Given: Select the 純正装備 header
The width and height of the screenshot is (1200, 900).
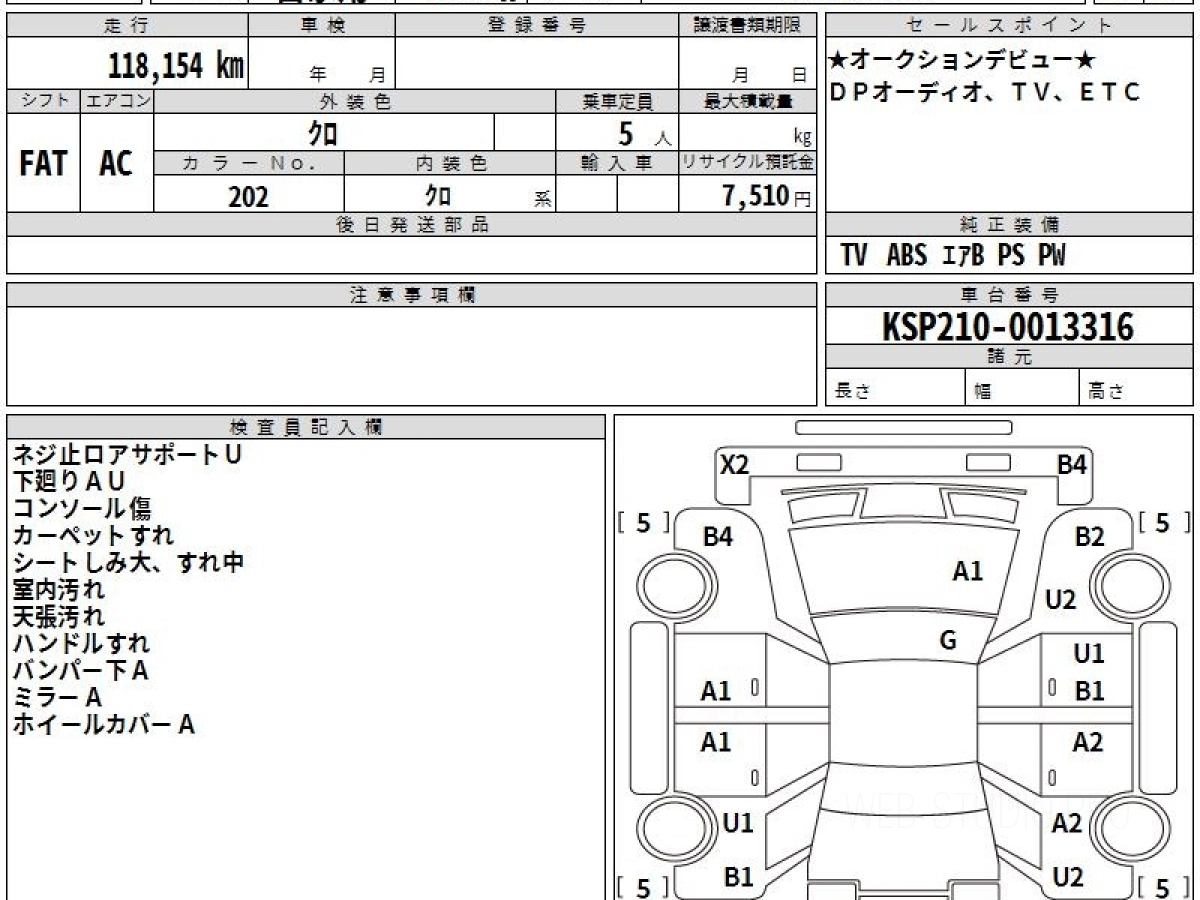Looking at the screenshot, I should [x=1009, y=225].
